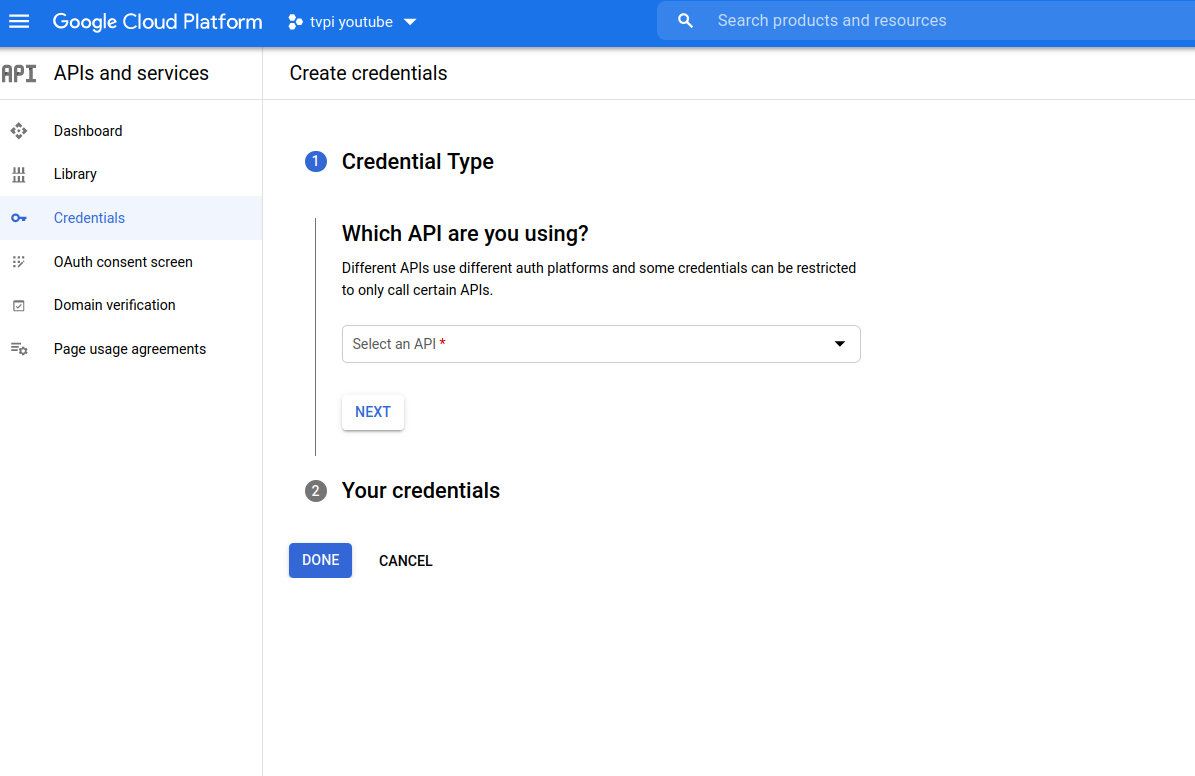Select step 2 Your credentials heading
This screenshot has height=776, width=1195.
(x=420, y=491)
